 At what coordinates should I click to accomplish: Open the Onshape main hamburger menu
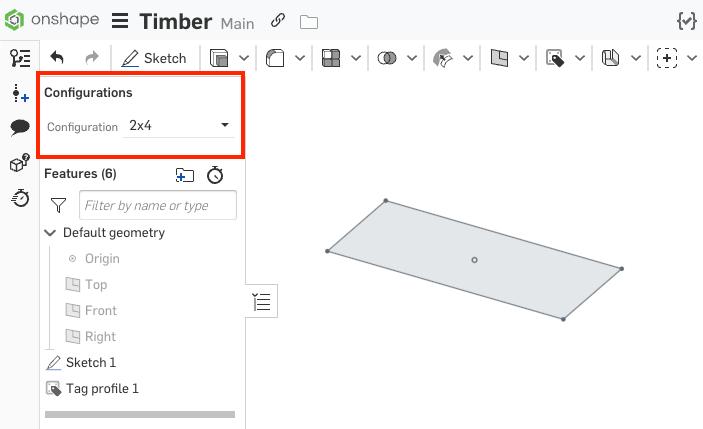click(x=120, y=22)
